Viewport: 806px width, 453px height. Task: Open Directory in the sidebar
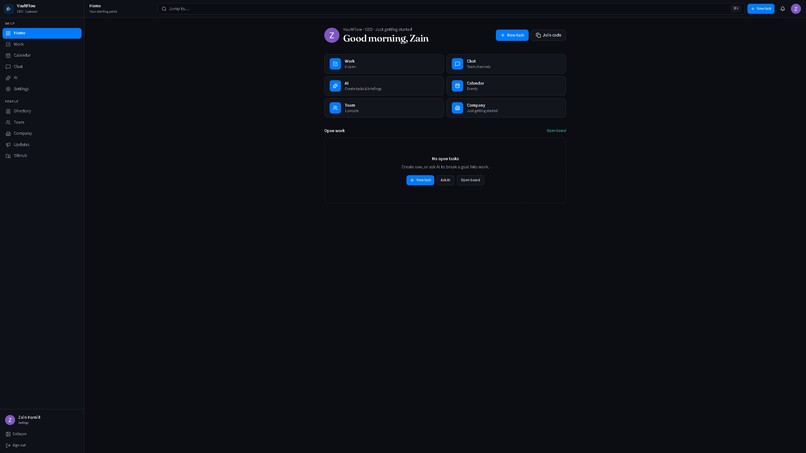(x=42, y=111)
